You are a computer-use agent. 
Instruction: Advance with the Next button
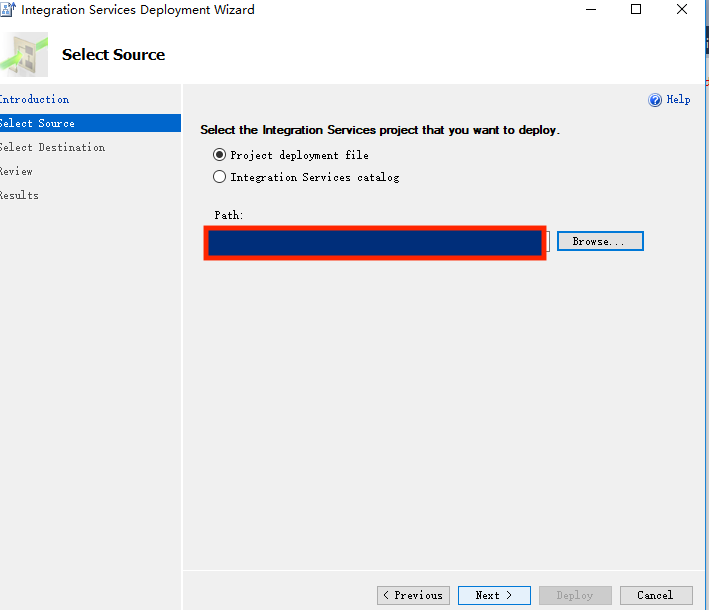click(x=494, y=595)
